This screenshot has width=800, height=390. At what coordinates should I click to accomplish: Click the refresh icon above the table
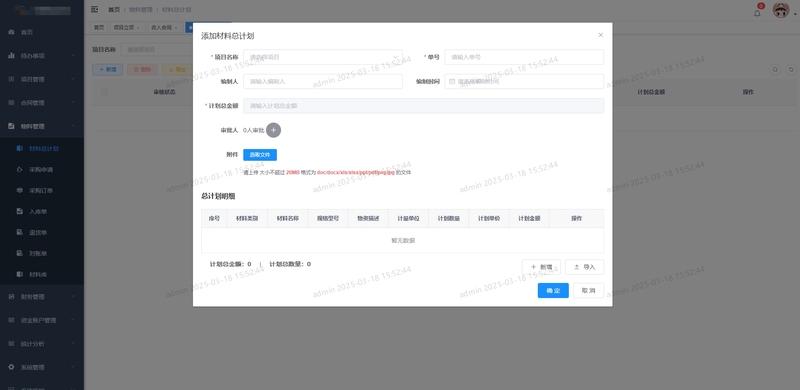click(791, 70)
